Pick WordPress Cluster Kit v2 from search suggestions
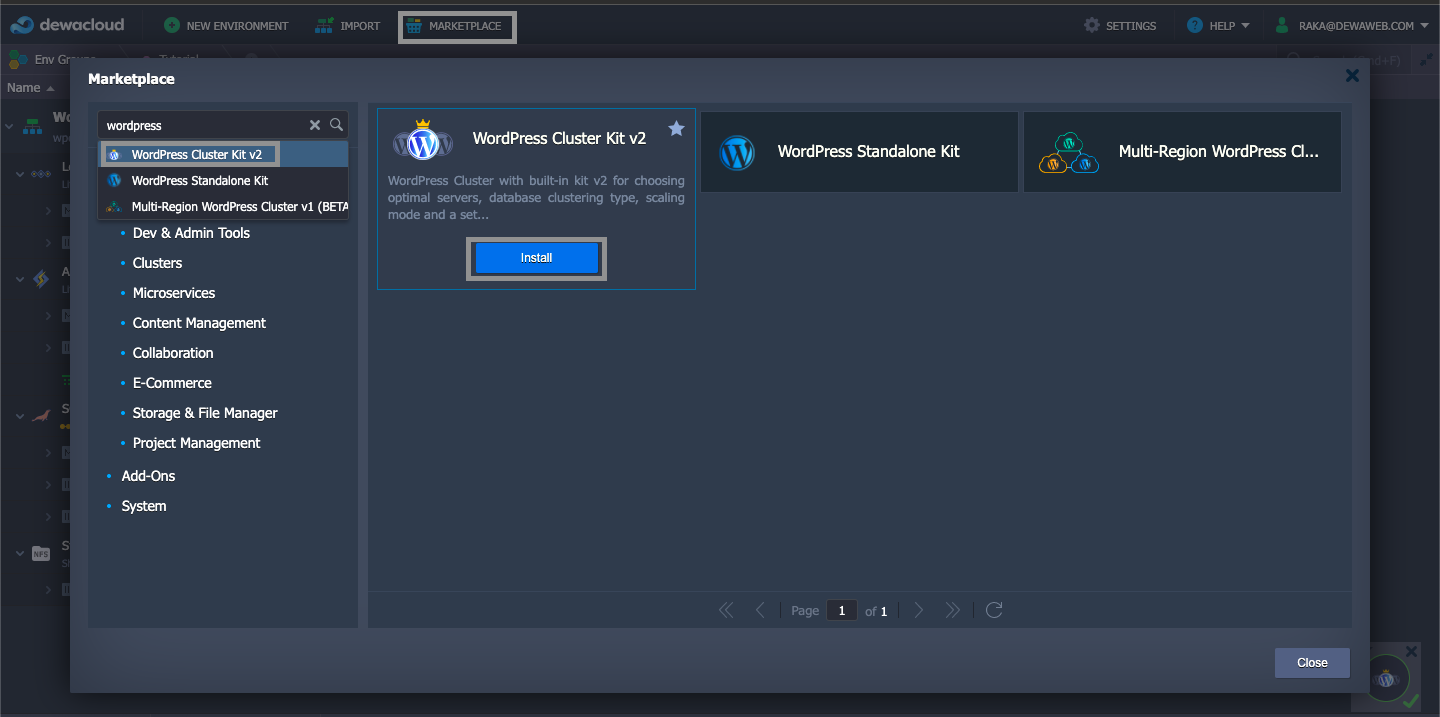The image size is (1440, 717). point(223,155)
